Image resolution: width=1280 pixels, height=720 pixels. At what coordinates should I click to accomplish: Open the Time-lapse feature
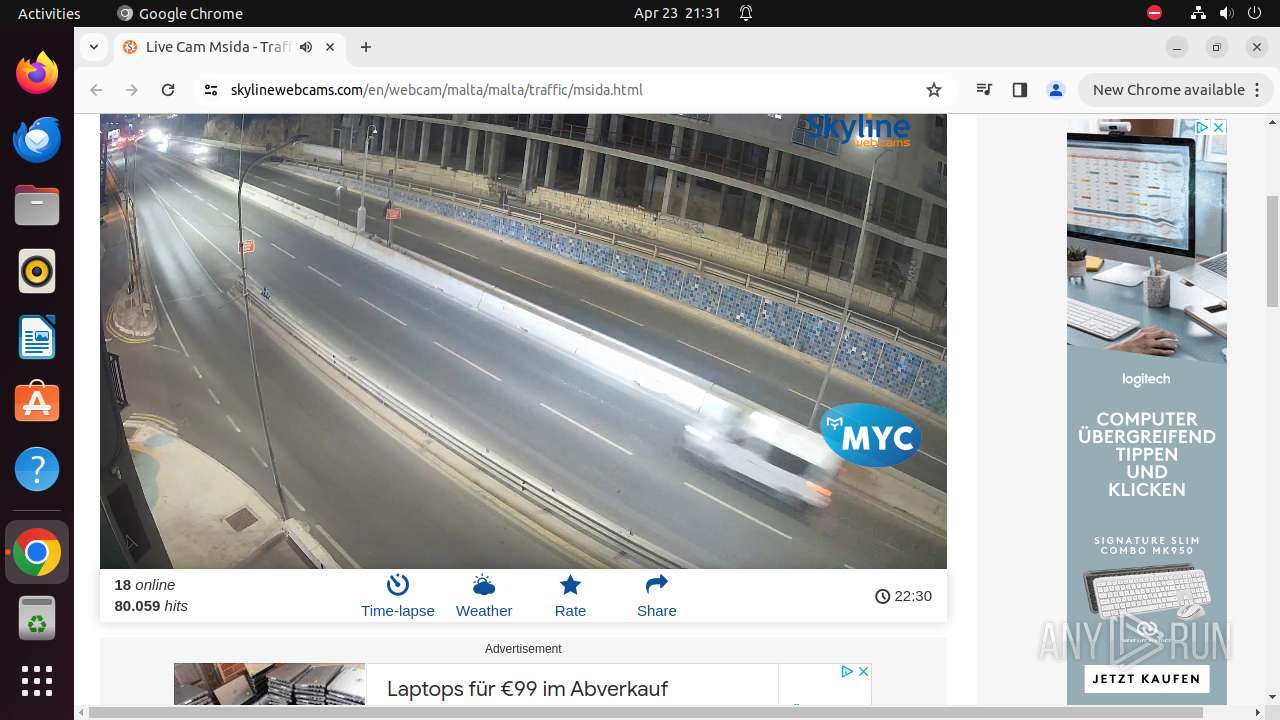click(397, 596)
